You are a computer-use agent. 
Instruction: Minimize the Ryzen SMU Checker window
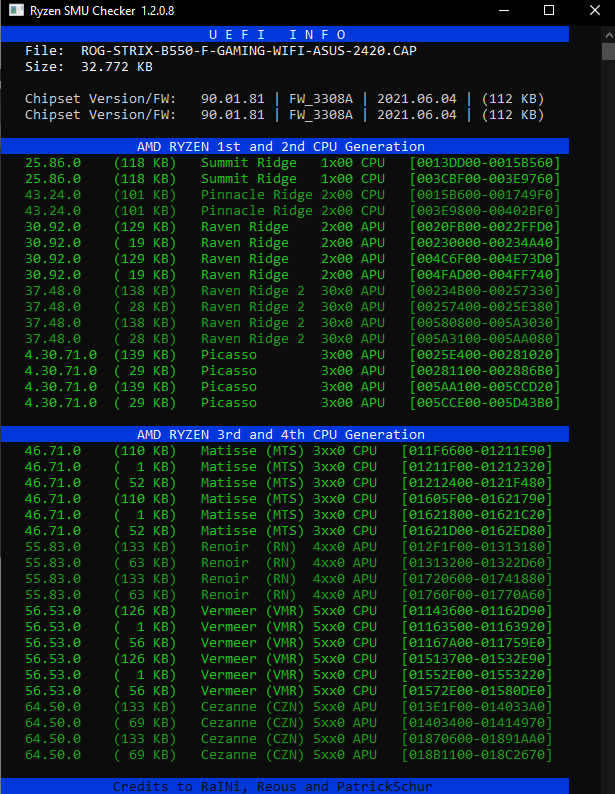point(504,11)
